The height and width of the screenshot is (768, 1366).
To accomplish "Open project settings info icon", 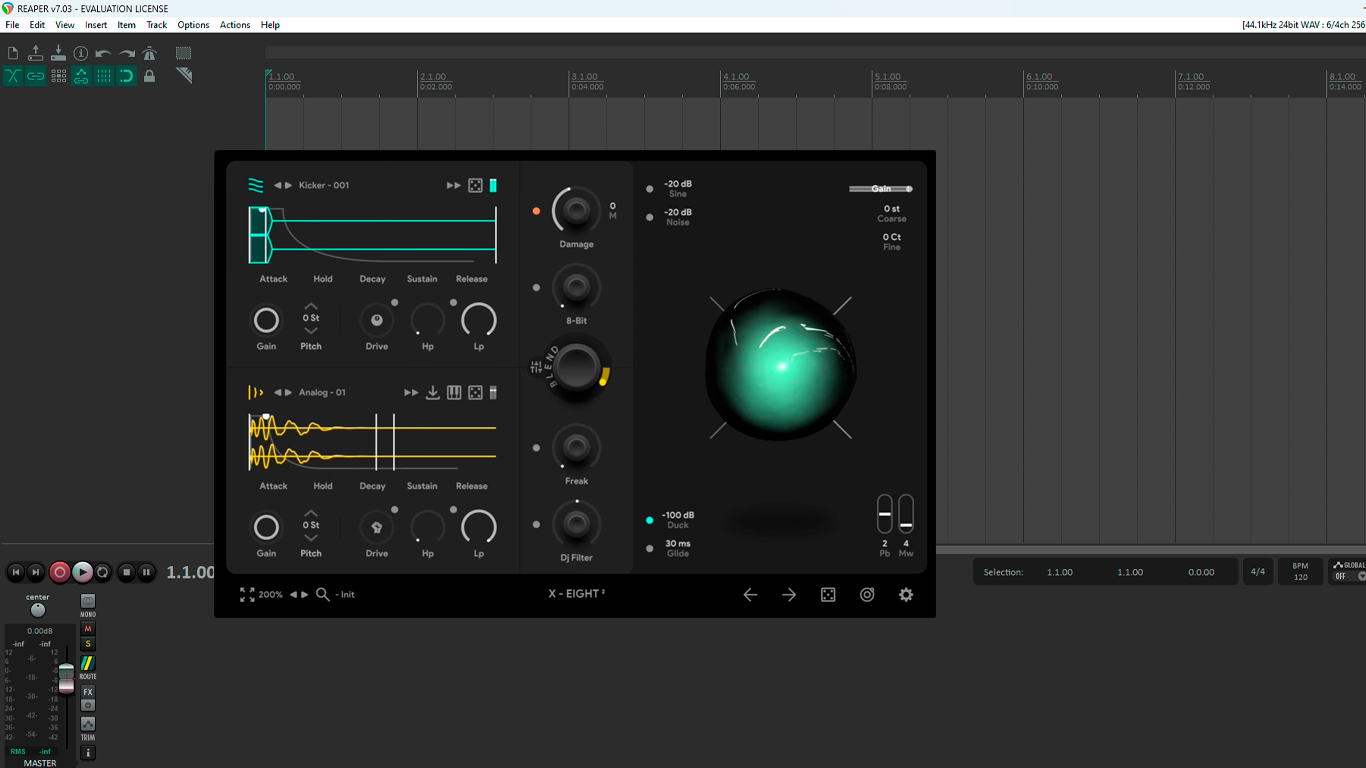I will click(x=81, y=53).
